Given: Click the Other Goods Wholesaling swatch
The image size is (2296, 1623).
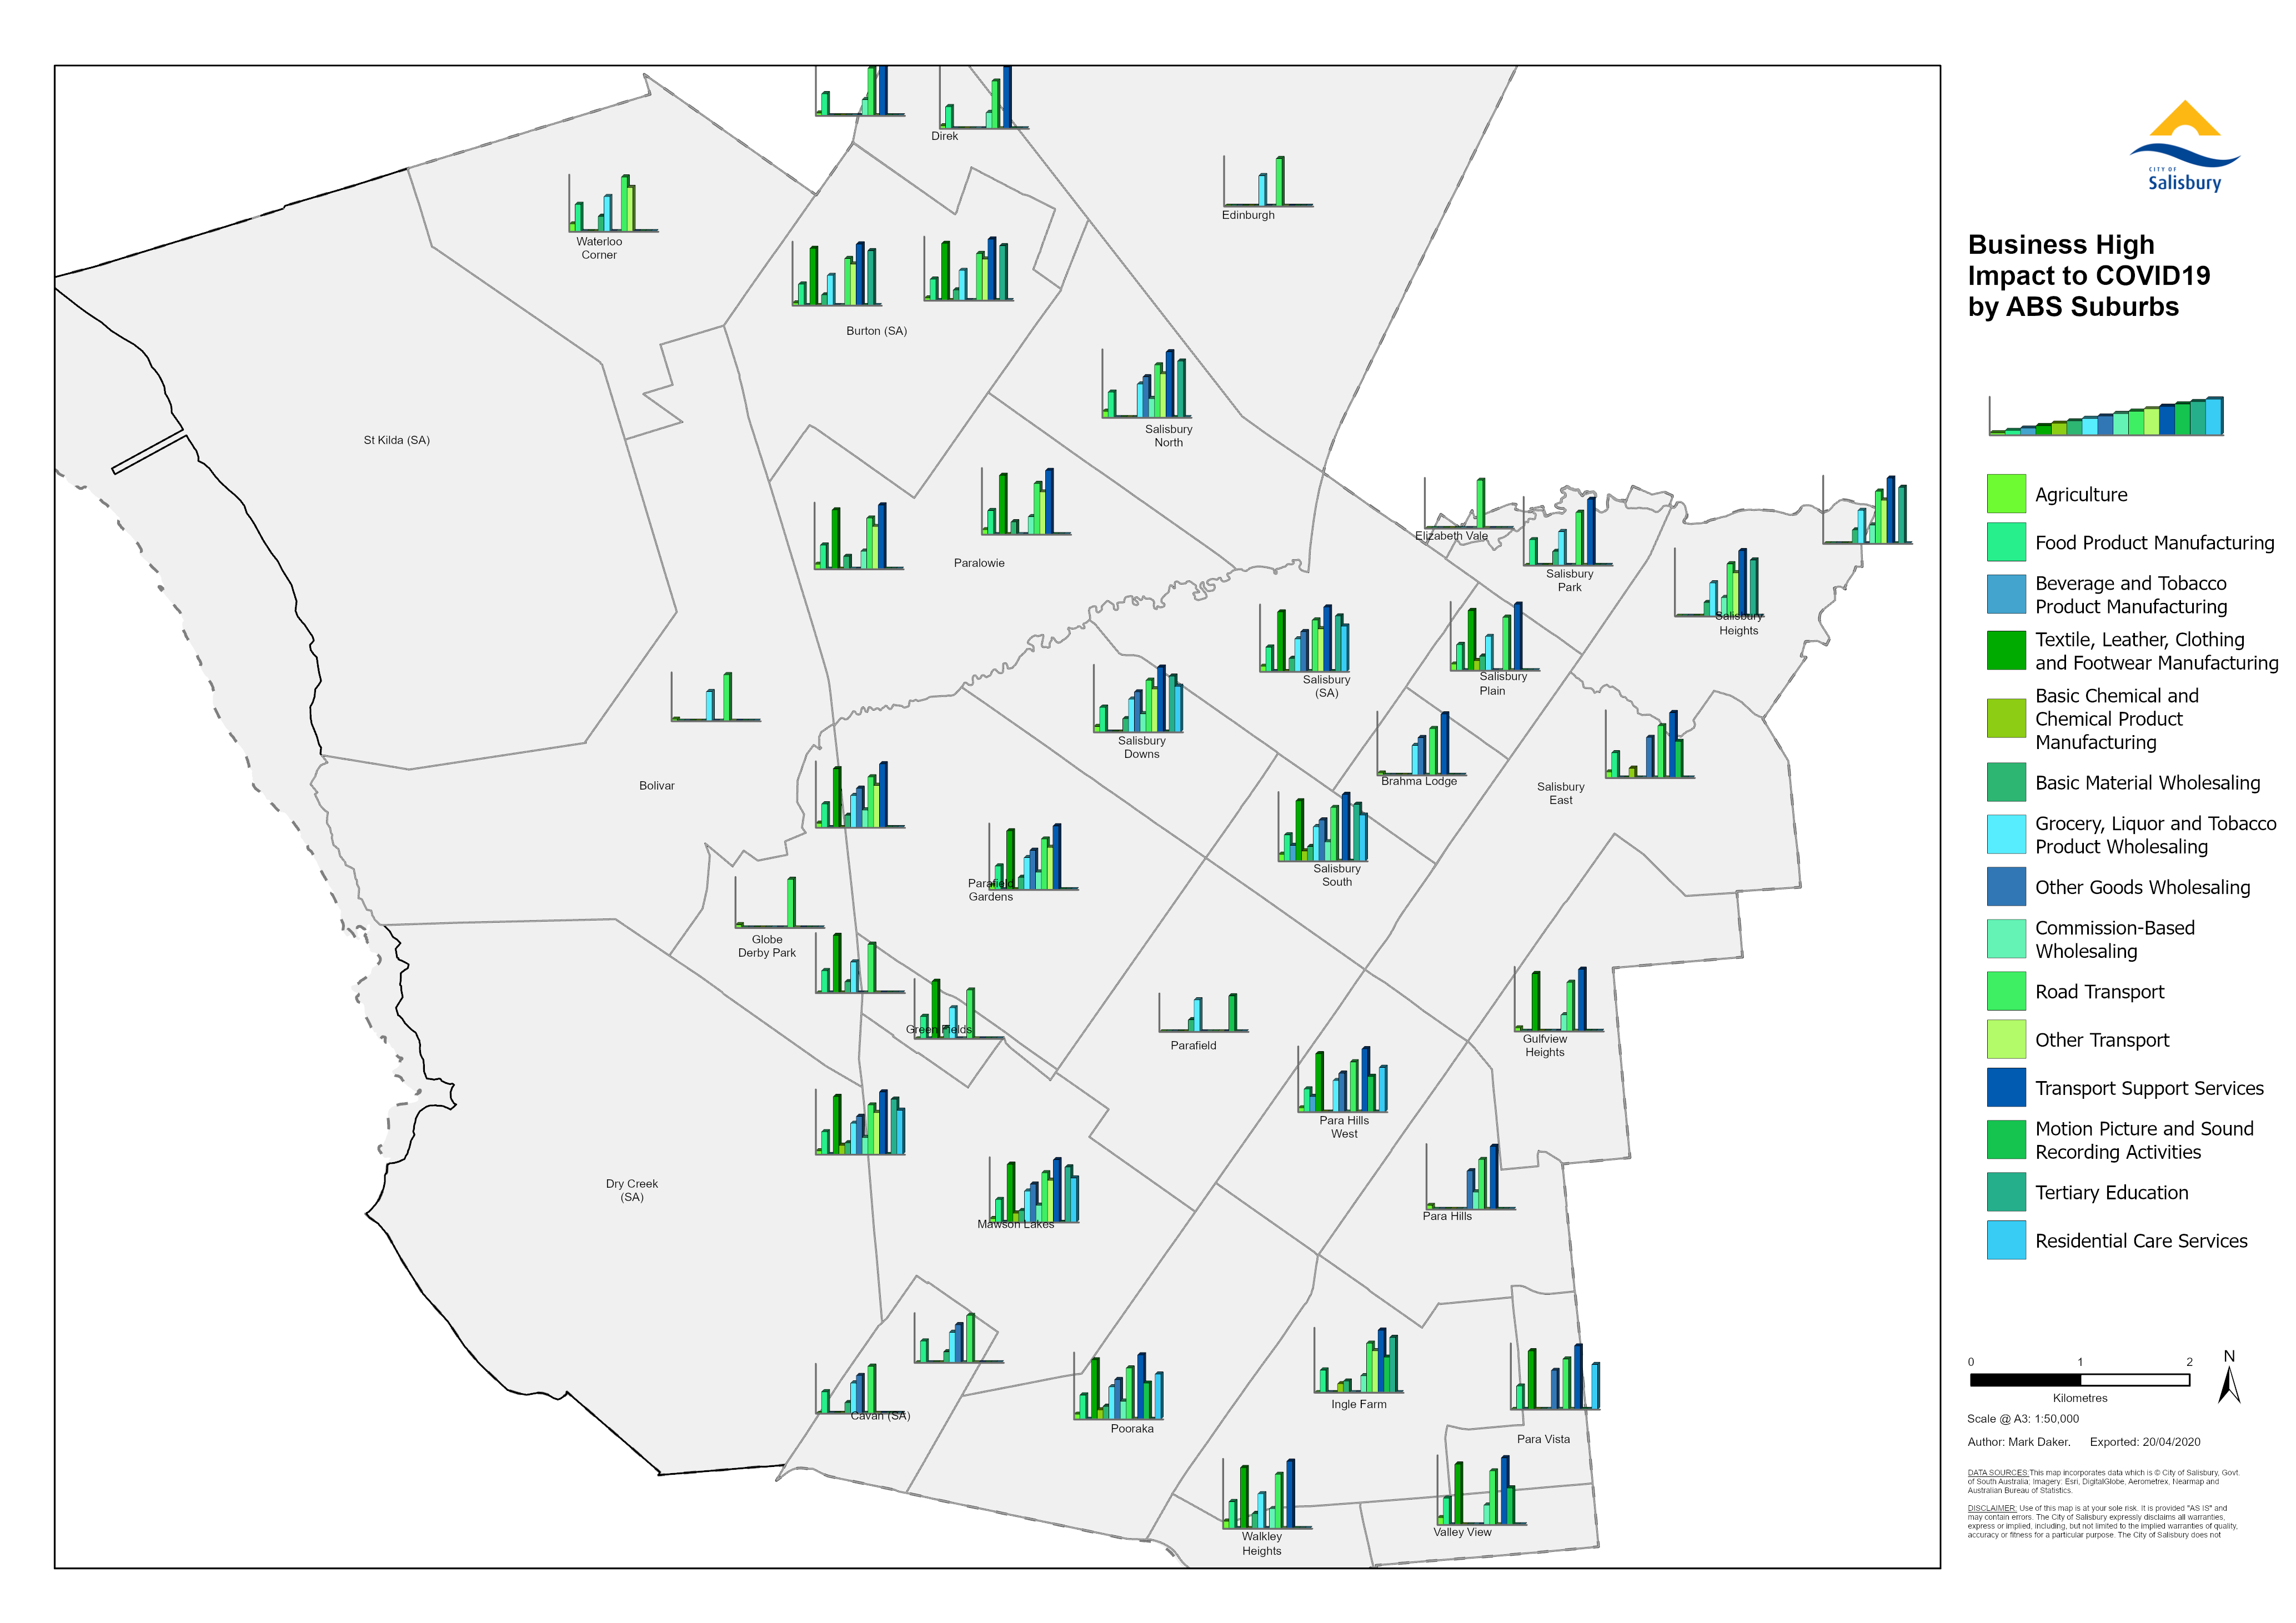Looking at the screenshot, I should (2006, 887).
